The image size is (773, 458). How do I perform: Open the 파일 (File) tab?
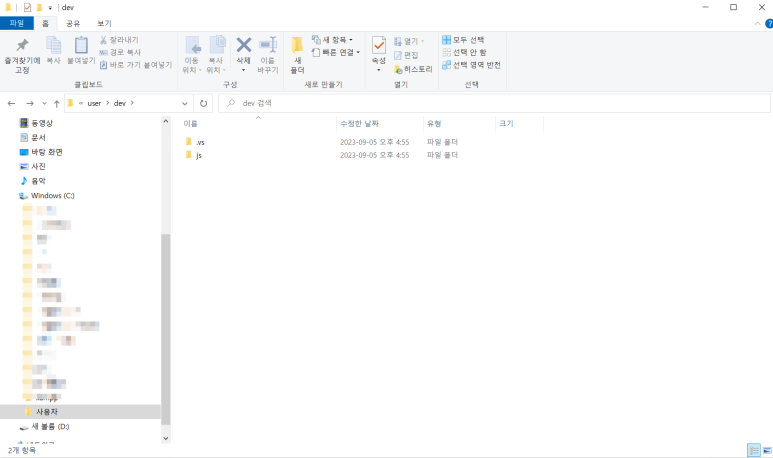coord(17,23)
